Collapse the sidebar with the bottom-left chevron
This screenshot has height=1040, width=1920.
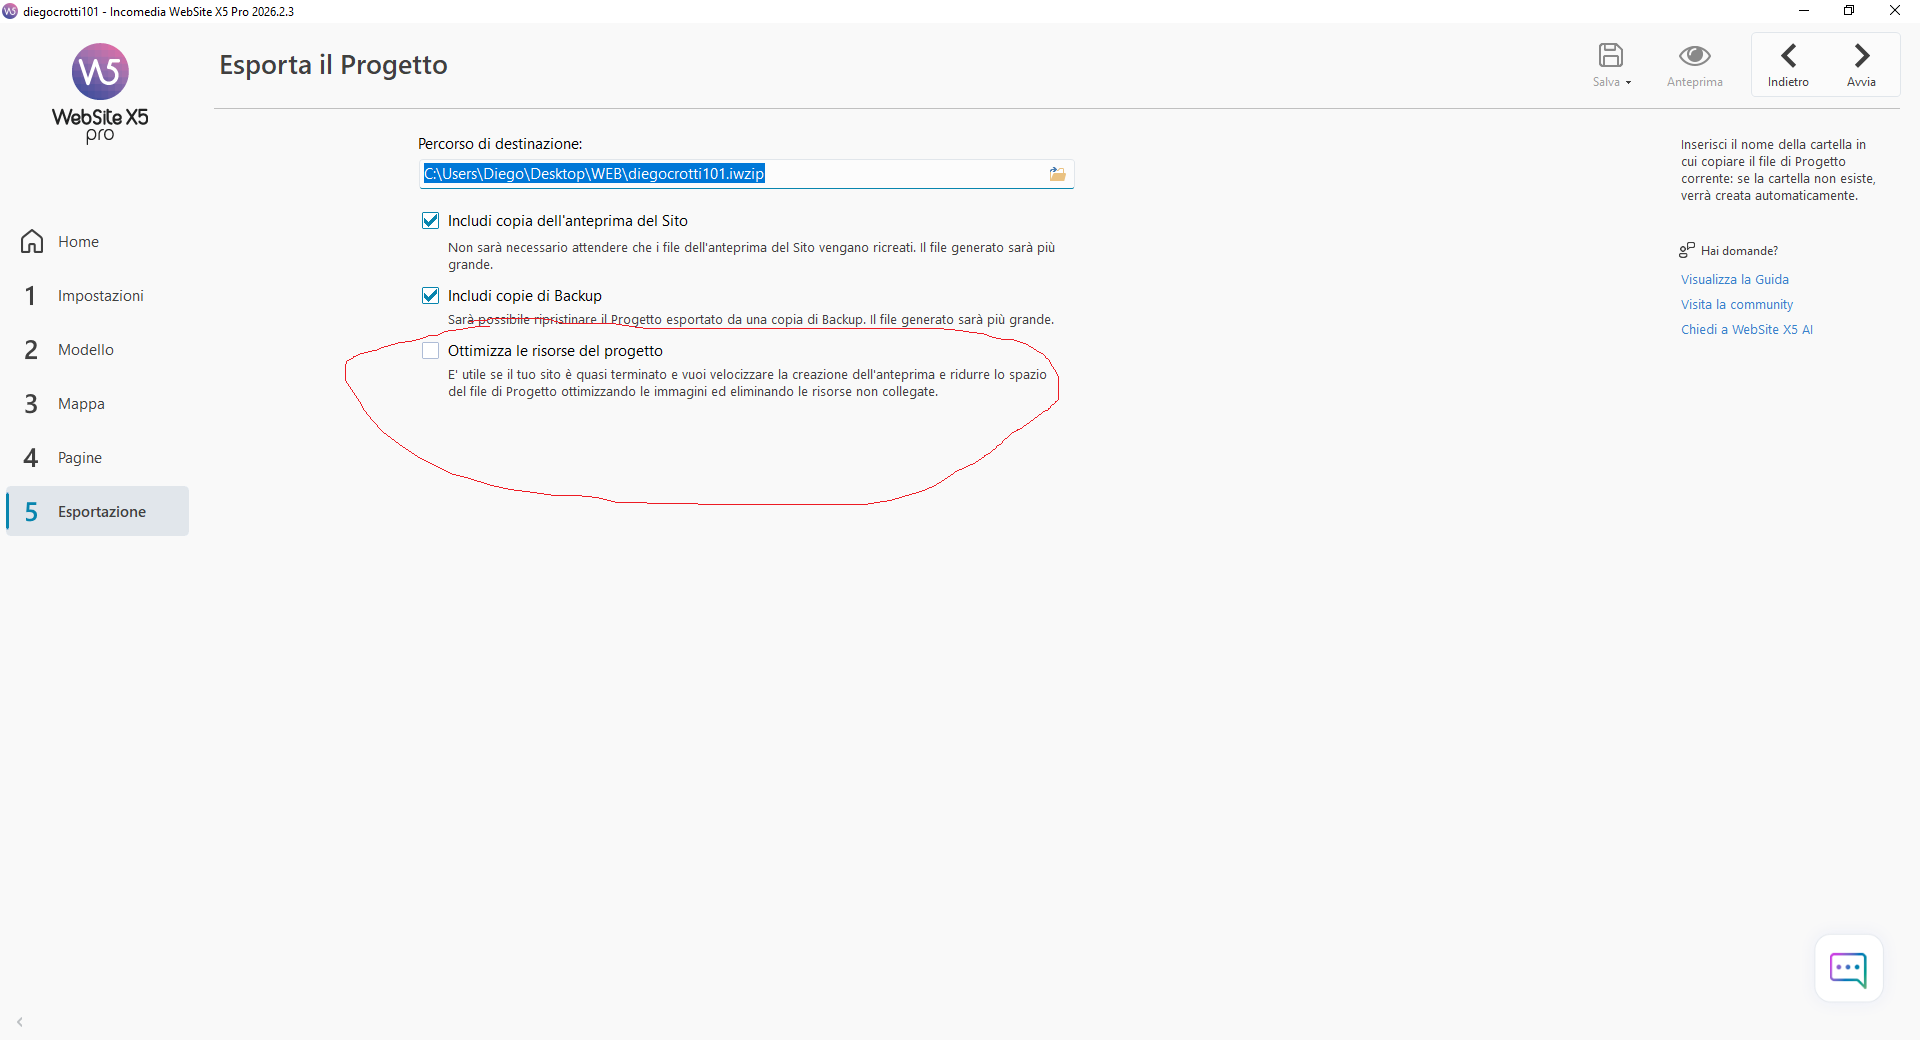coord(20,1022)
